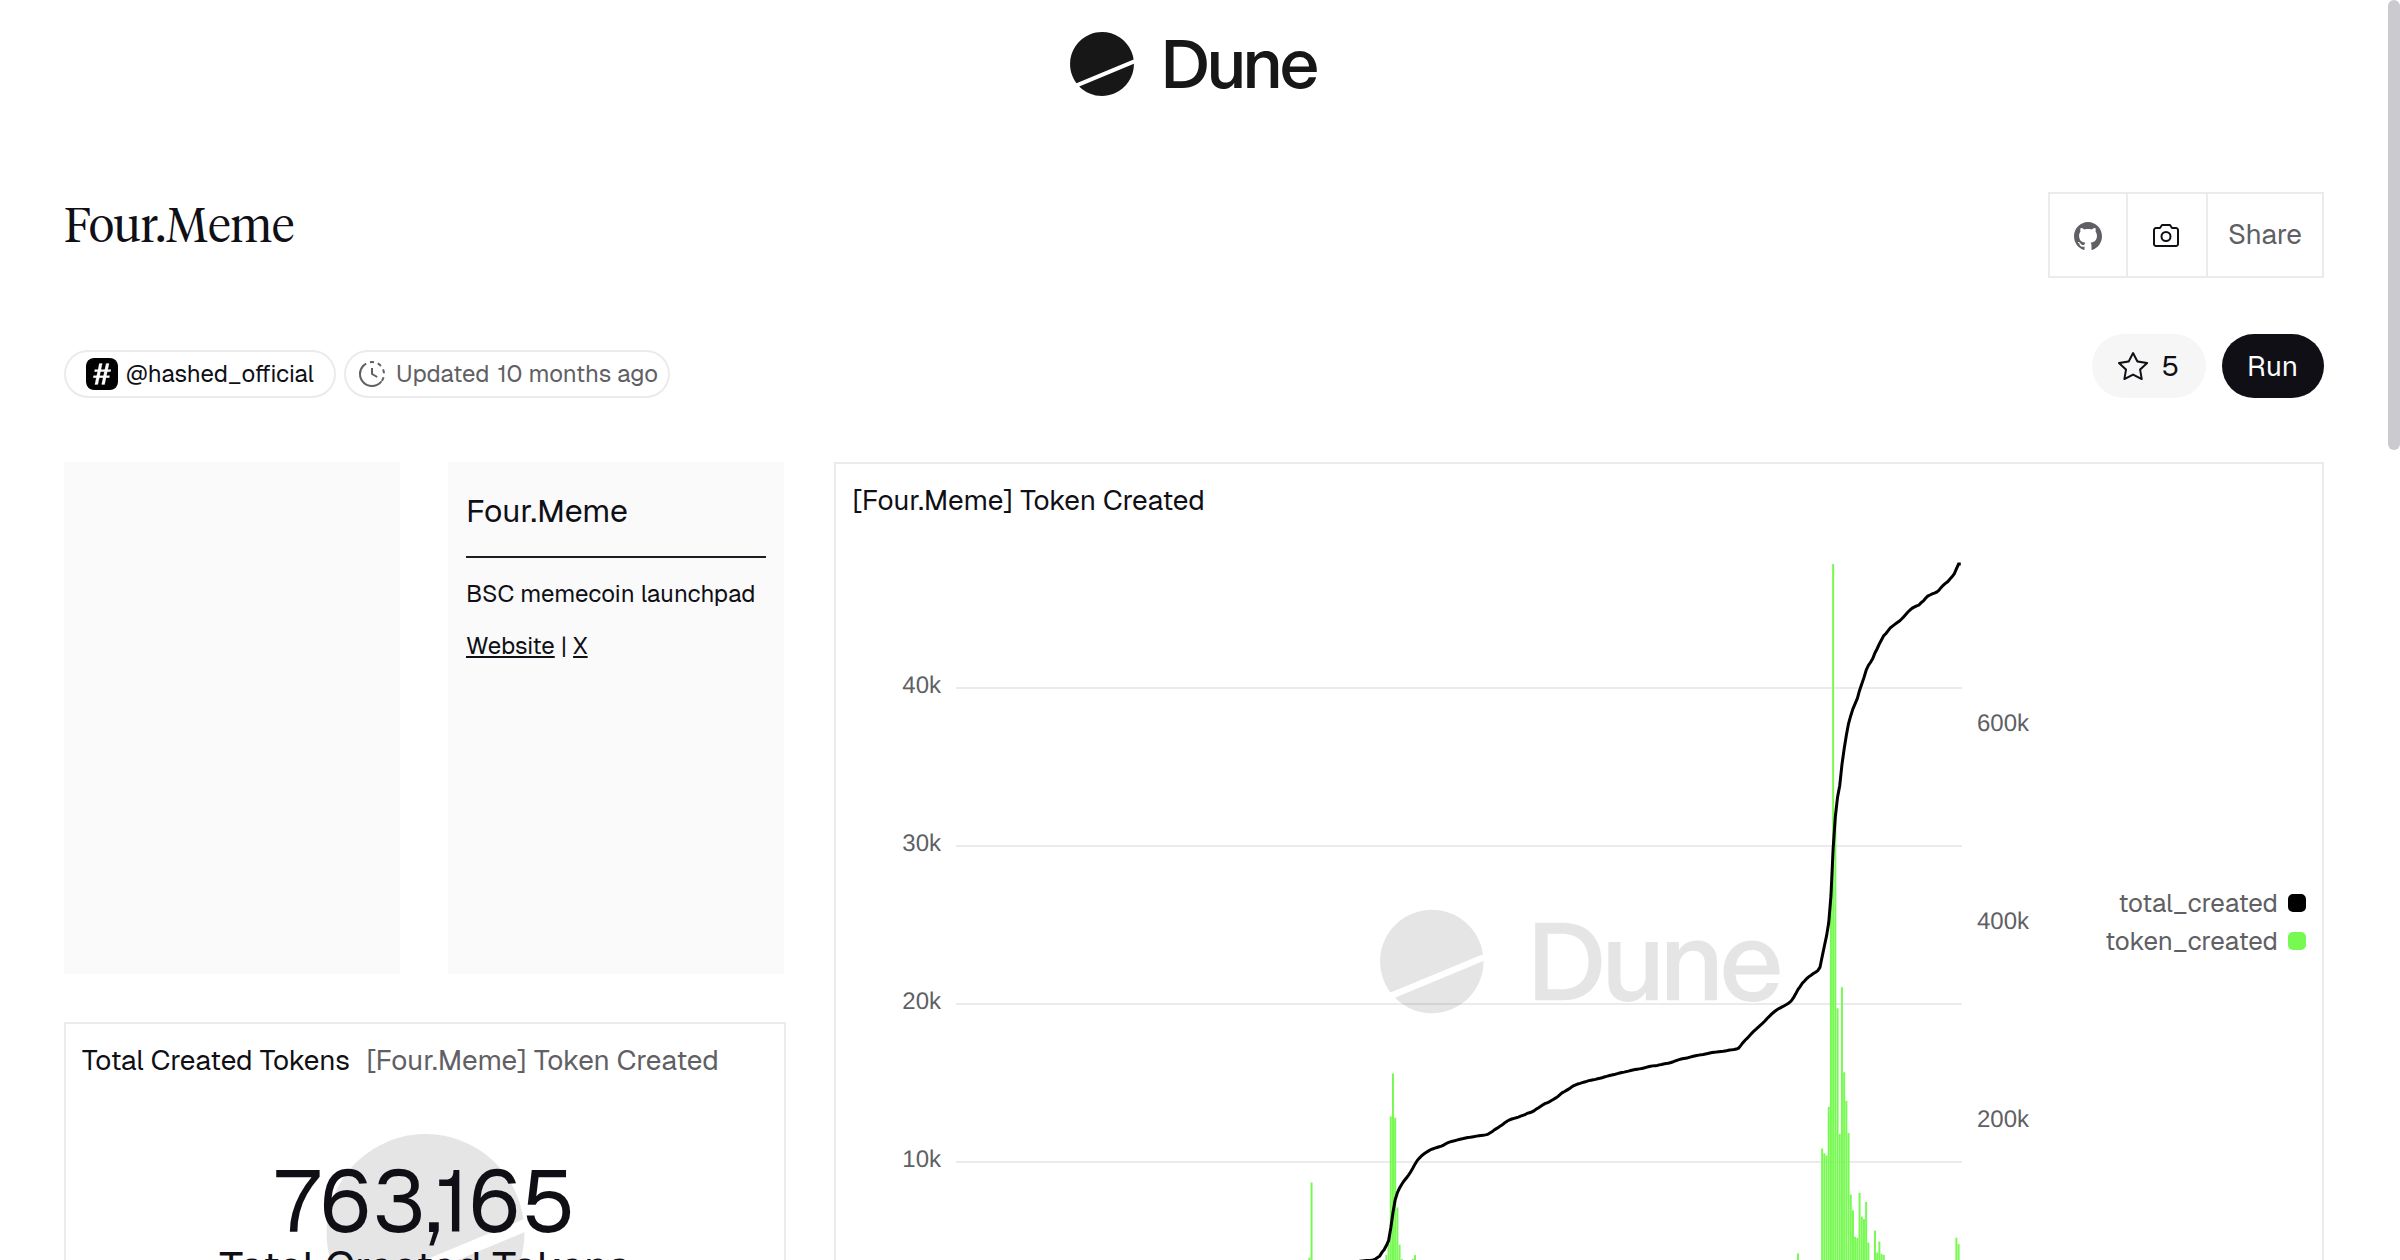
Task: Click the Updated 10 months ago badge
Action: [x=526, y=374]
